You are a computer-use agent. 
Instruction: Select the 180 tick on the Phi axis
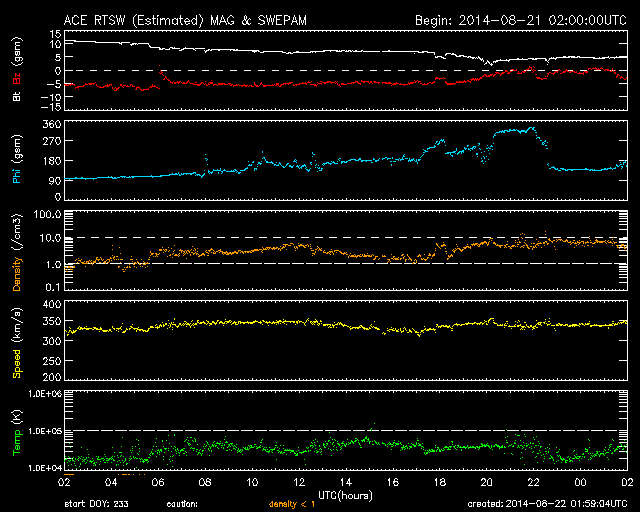(52, 161)
